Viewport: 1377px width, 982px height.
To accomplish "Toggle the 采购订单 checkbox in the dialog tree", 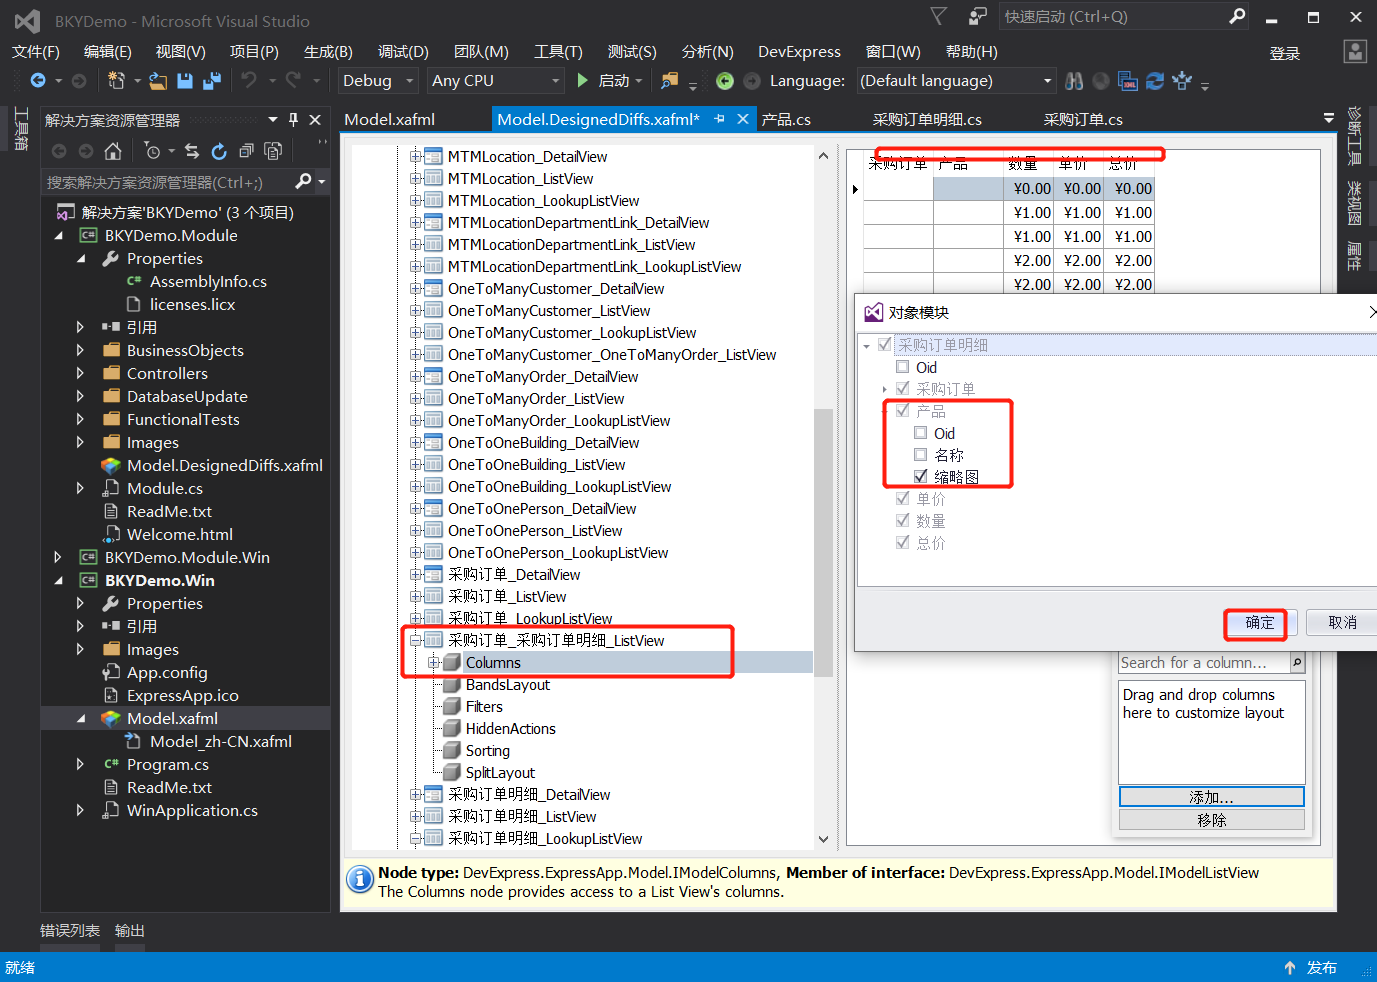I will (x=903, y=389).
